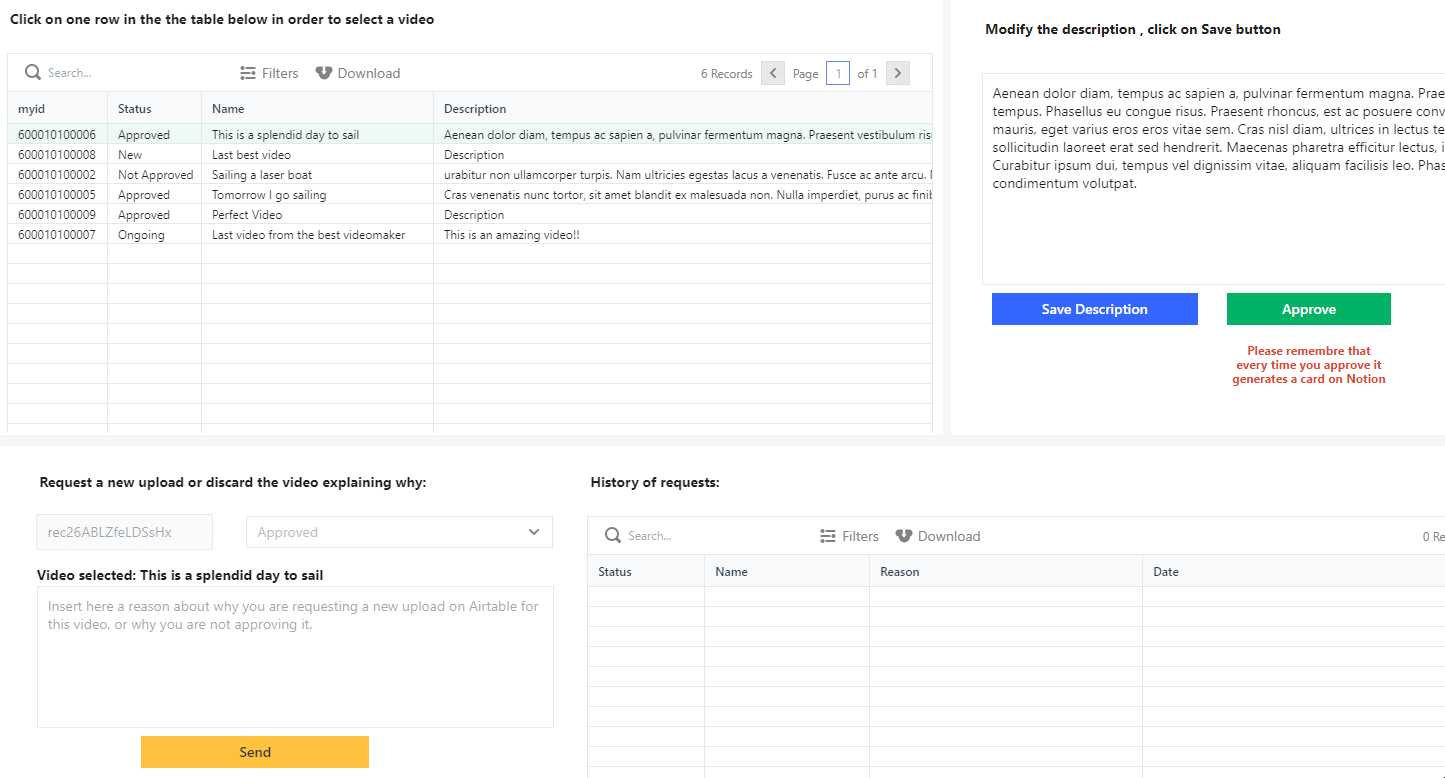Click the Reason column header in History
Image resolution: width=1445 pixels, height=778 pixels.
pyautogui.click(x=900, y=572)
